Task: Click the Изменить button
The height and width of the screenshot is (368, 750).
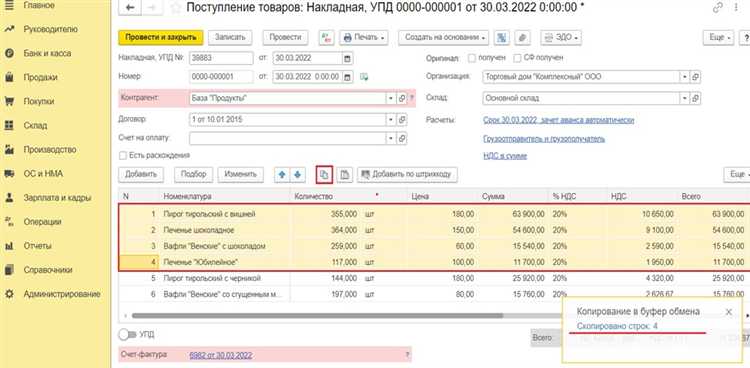Action: [240, 175]
